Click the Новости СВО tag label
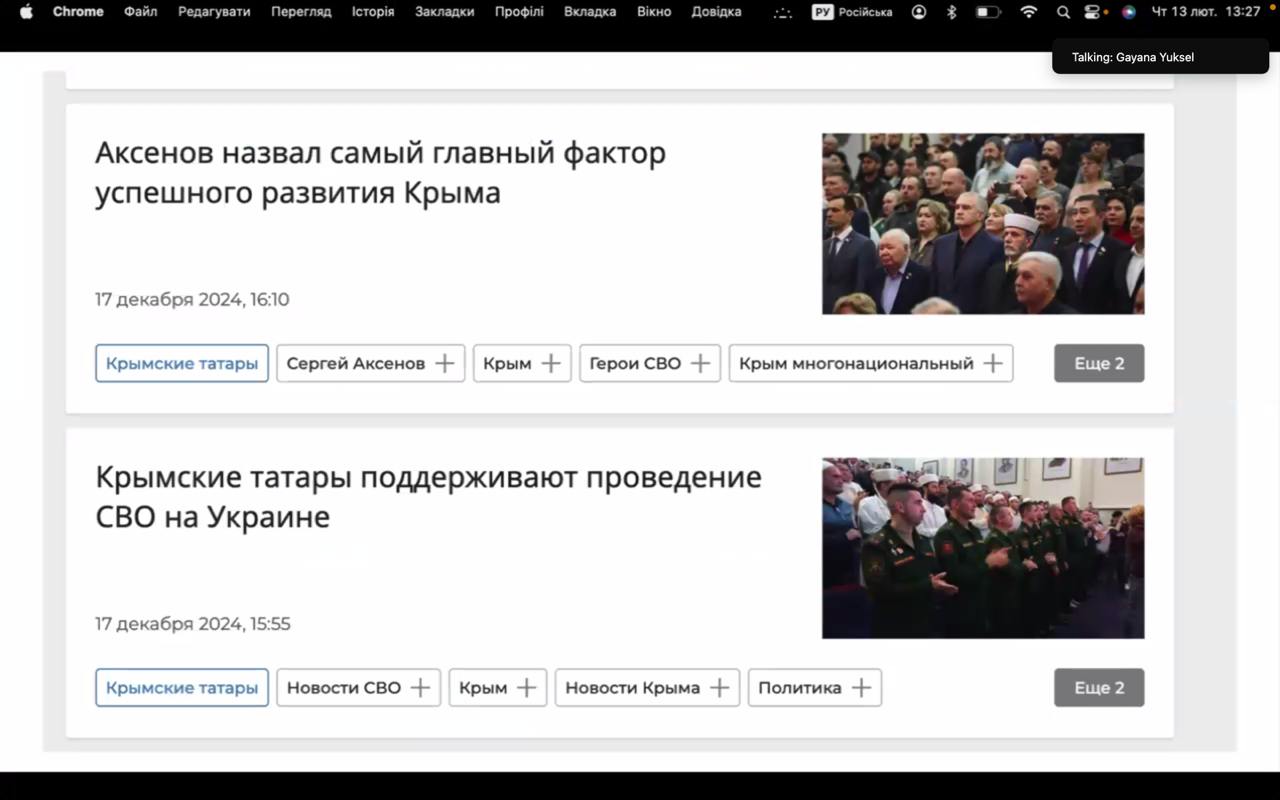The image size is (1280, 800). (x=344, y=687)
